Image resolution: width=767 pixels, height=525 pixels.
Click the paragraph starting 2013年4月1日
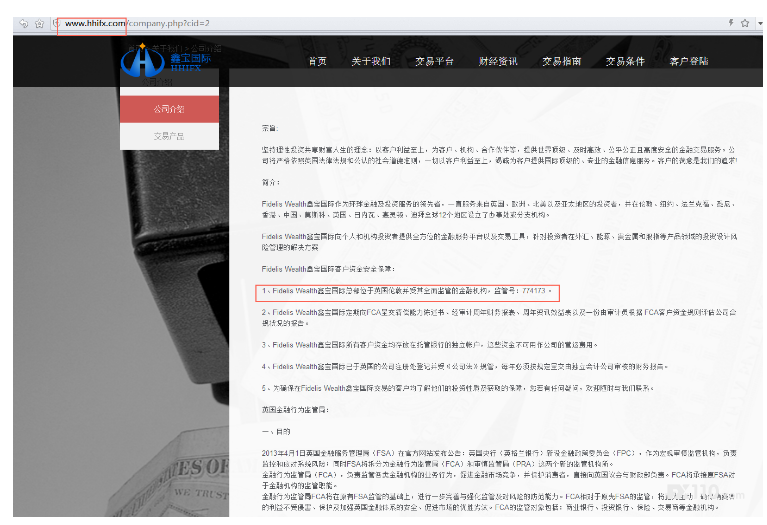tap(499, 458)
